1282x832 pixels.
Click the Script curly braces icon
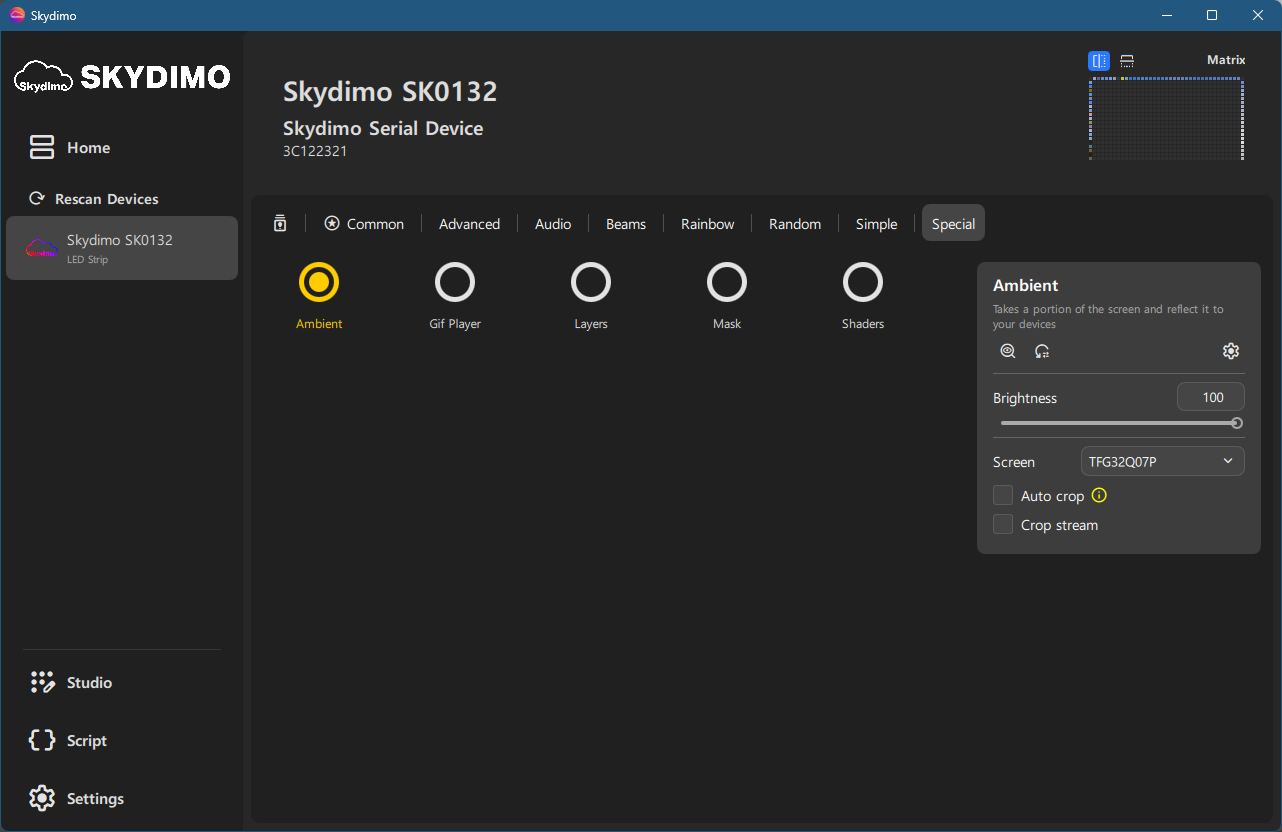click(42, 741)
